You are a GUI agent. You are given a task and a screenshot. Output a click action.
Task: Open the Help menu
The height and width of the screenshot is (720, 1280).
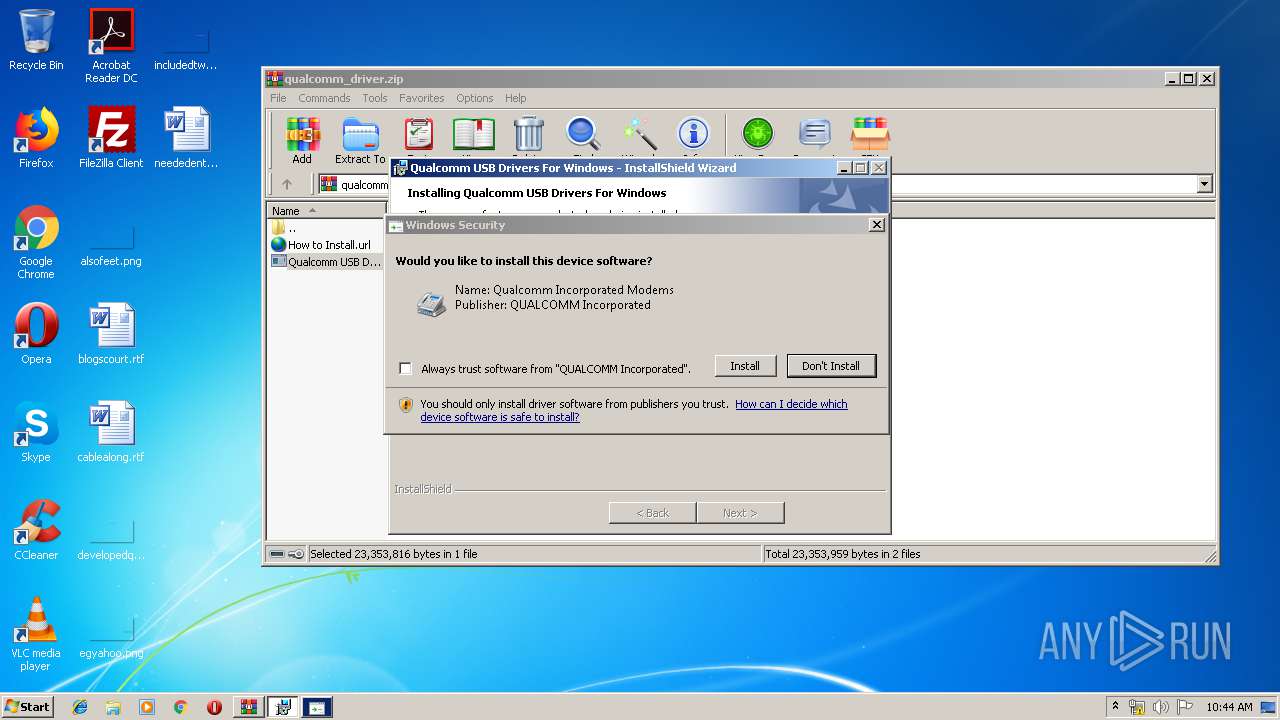pyautogui.click(x=515, y=98)
